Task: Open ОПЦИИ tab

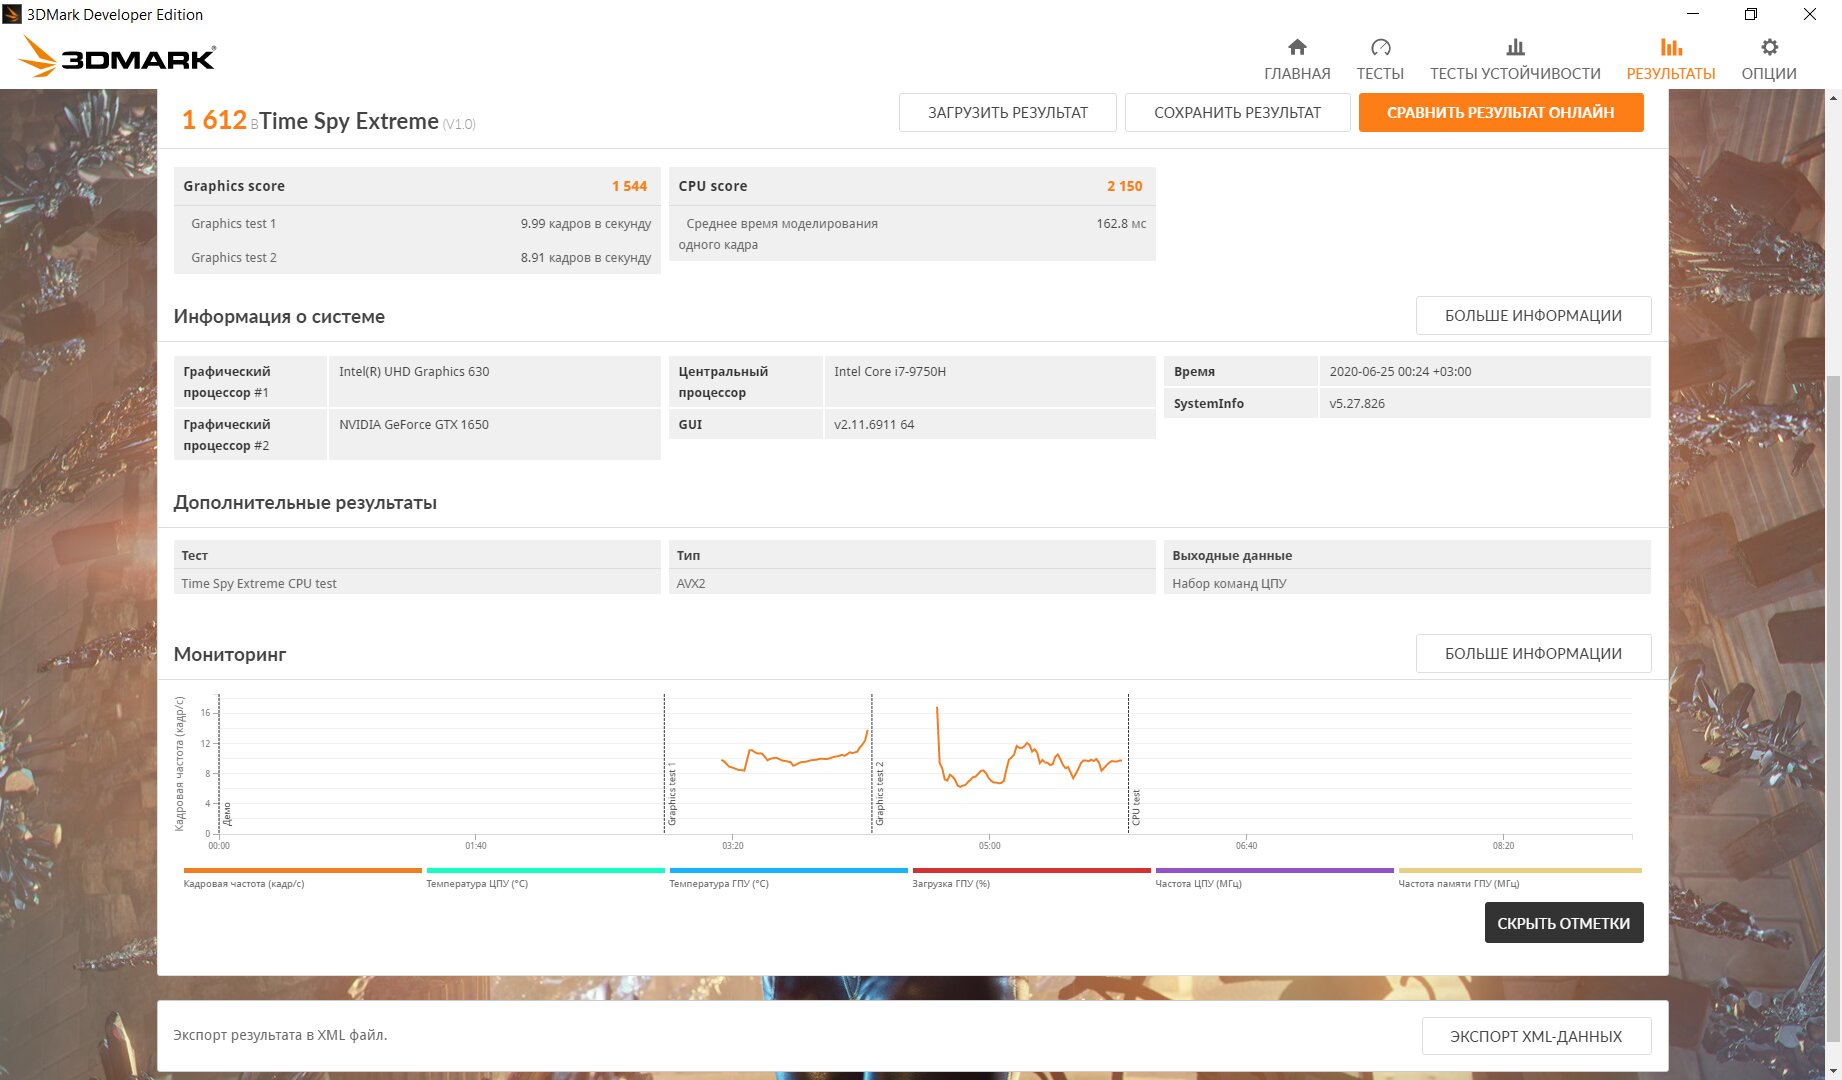Action: click(1769, 73)
